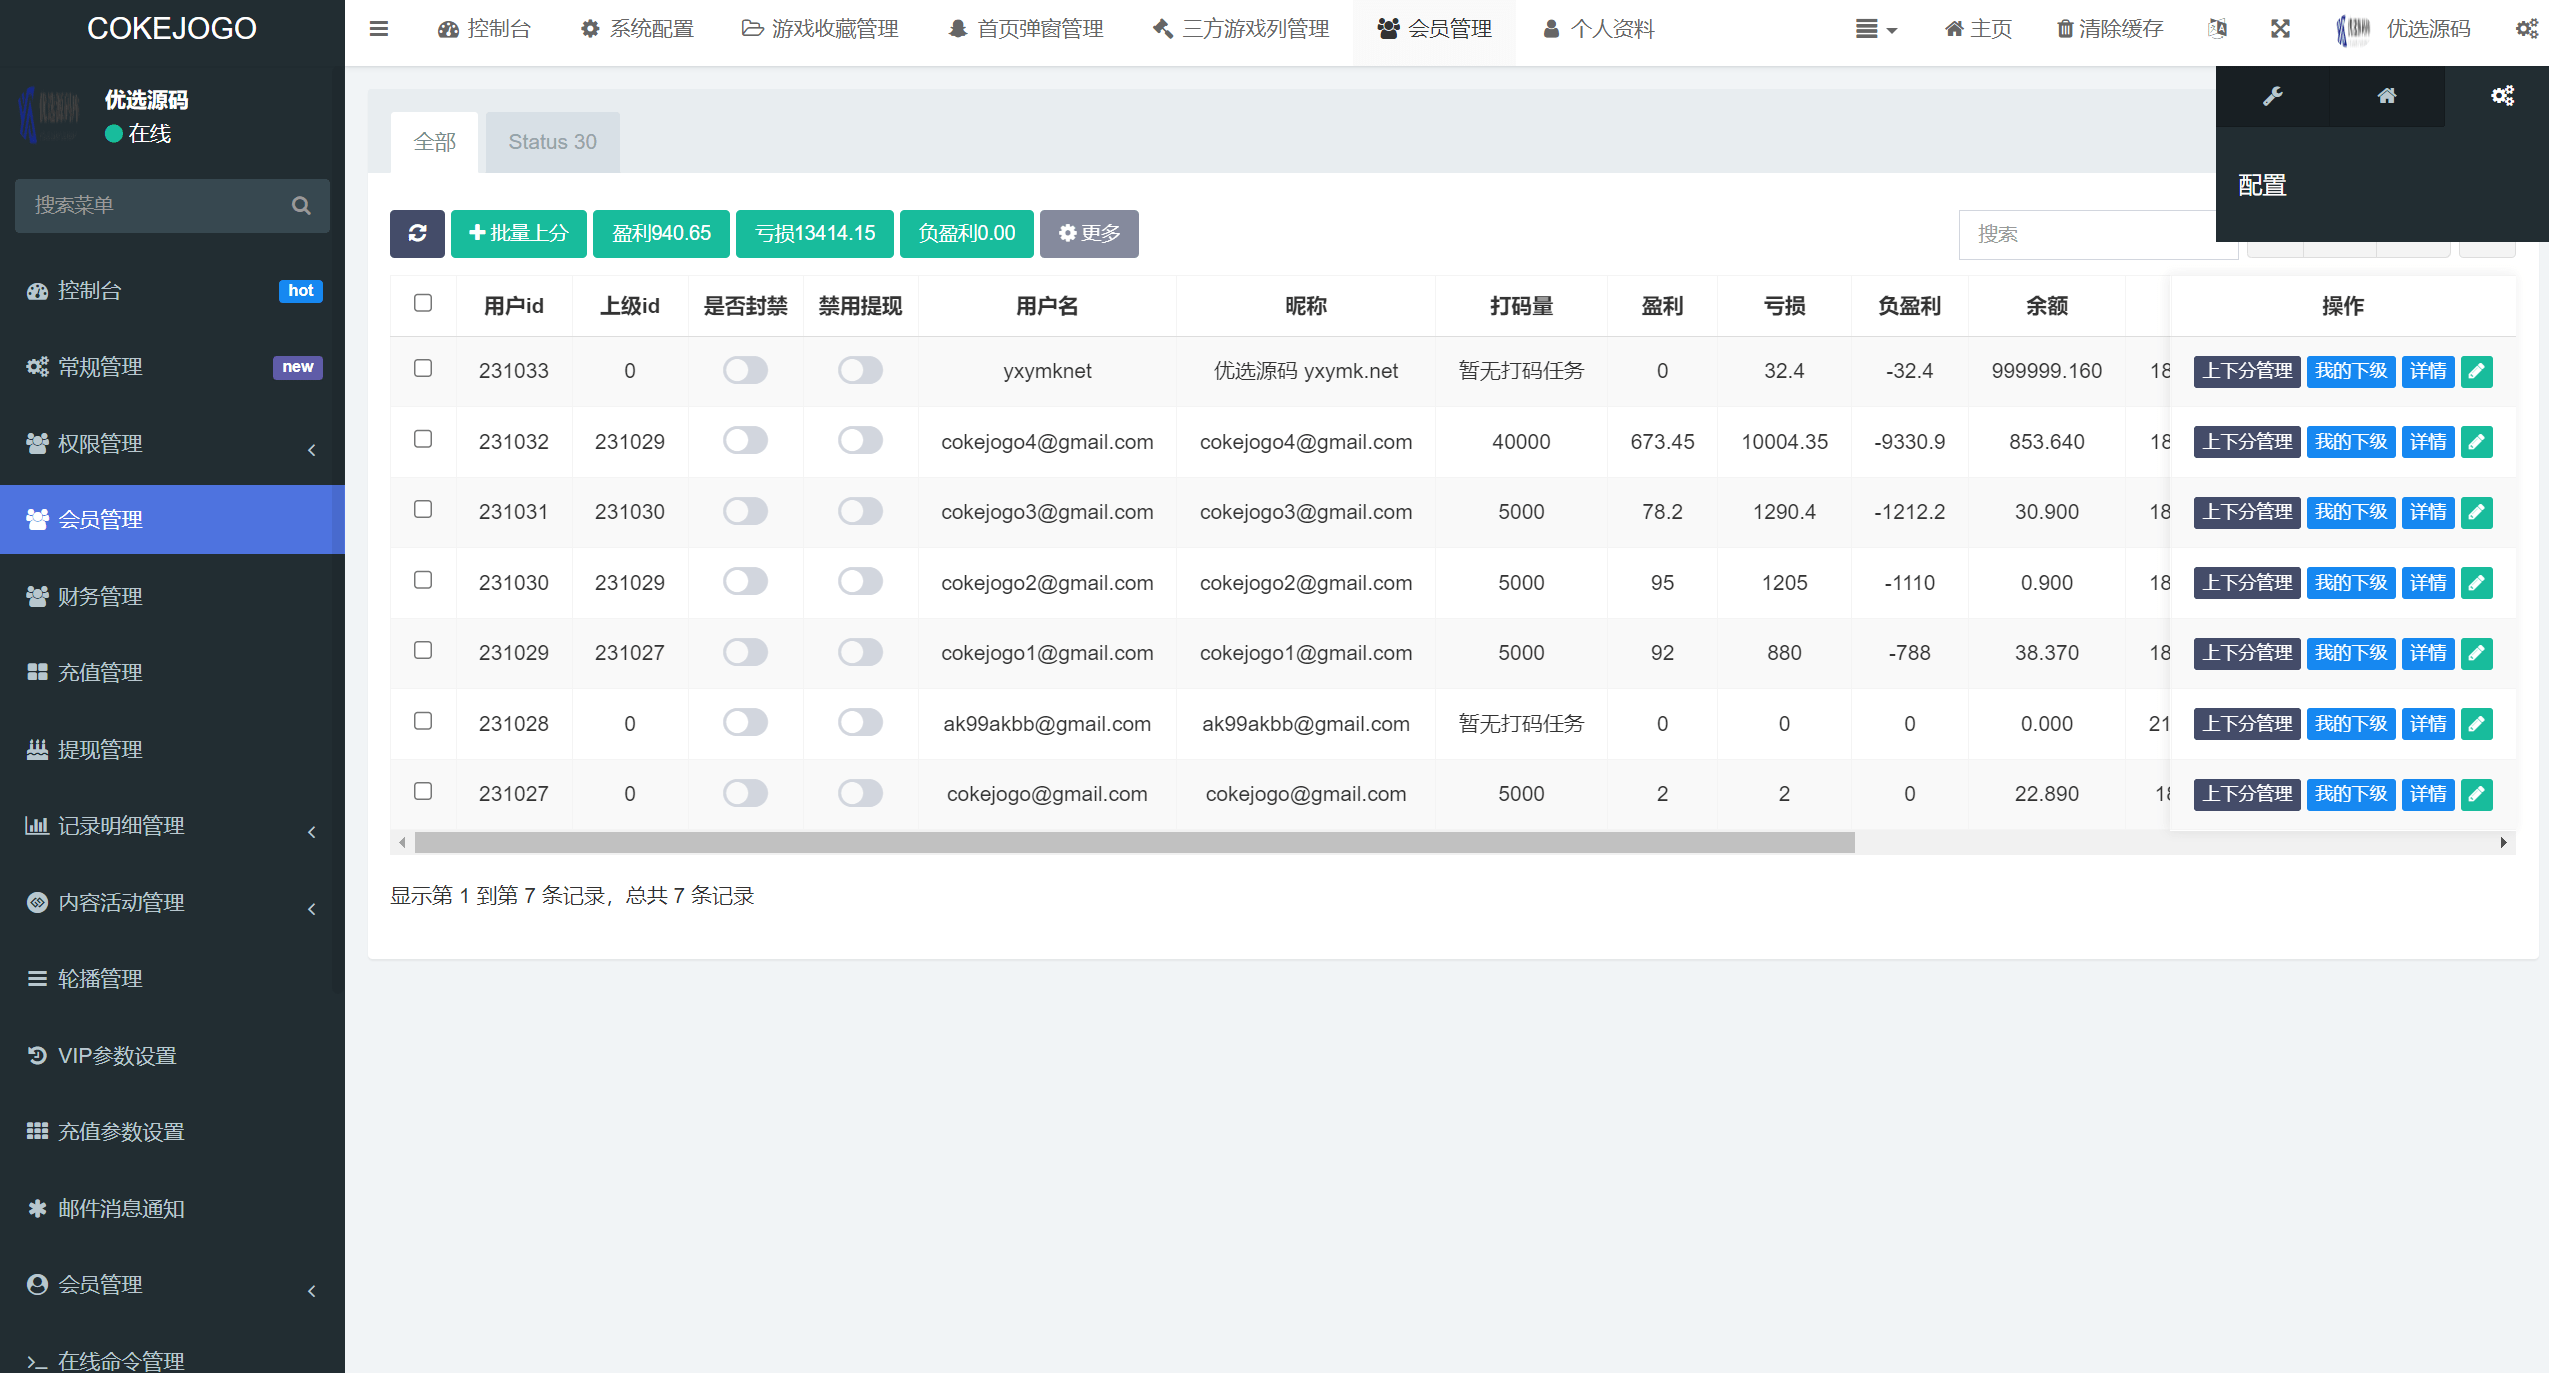Screen dimensions: 2549x1373
Task: Click the fullscreen expand icon
Action: tap(2280, 29)
